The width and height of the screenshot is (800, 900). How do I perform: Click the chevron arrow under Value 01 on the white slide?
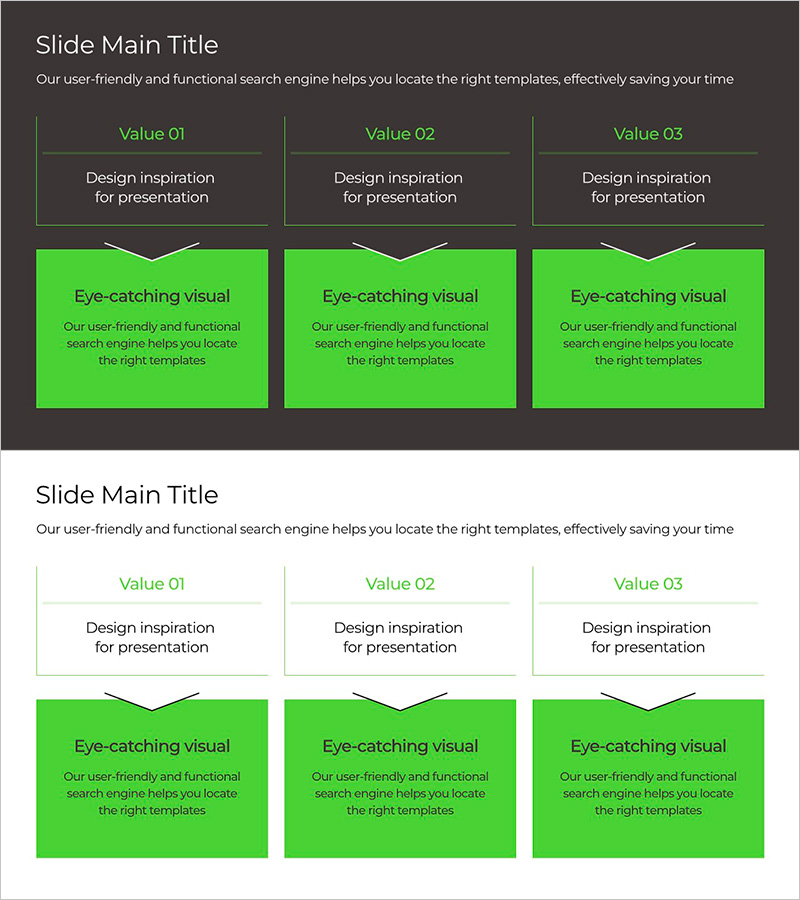click(152, 702)
